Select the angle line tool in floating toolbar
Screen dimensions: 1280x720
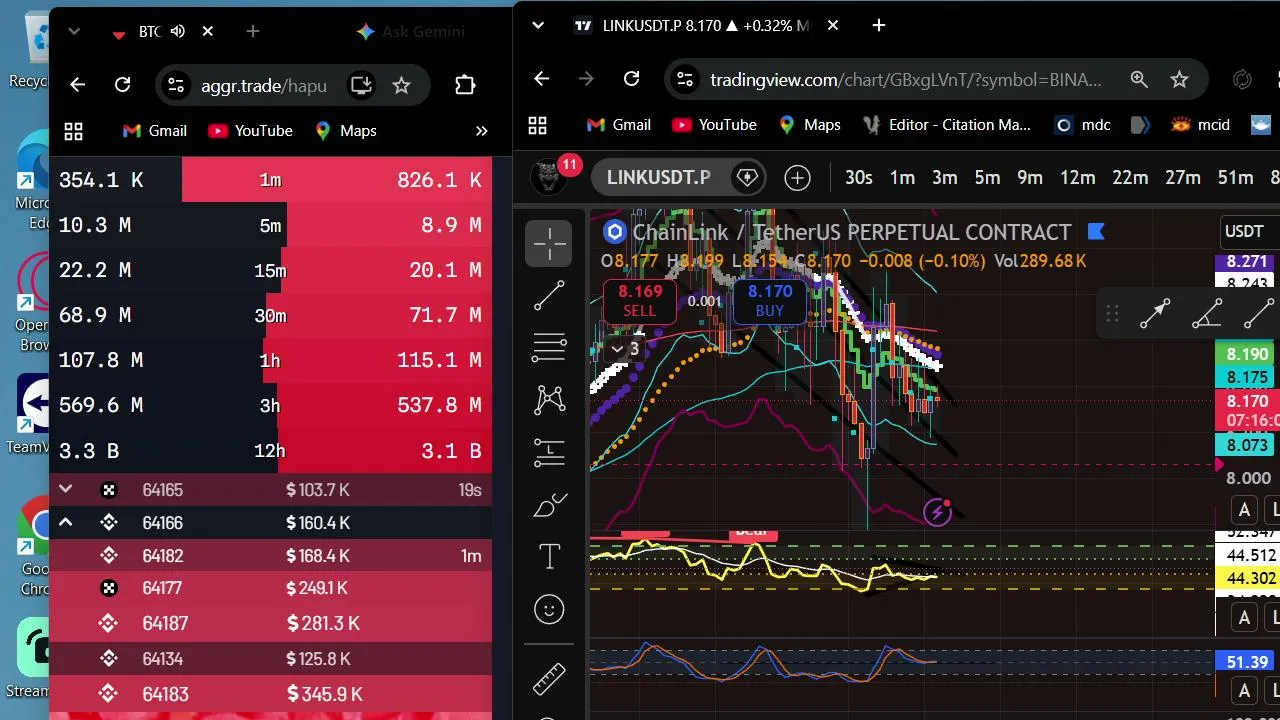1207,314
